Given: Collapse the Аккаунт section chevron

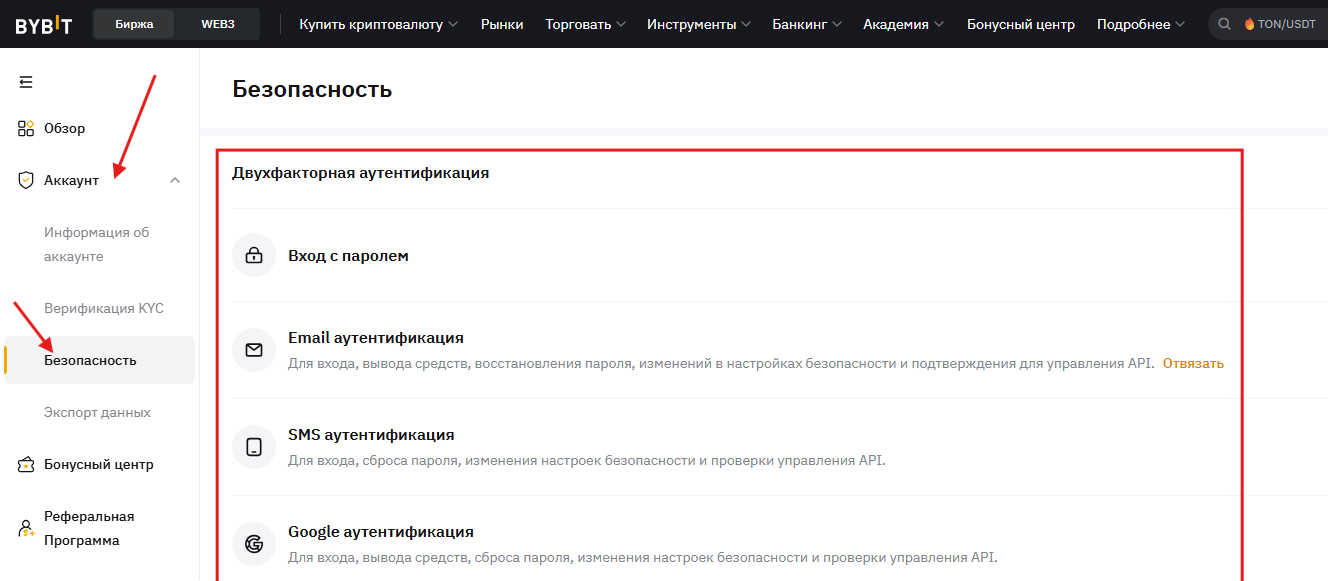Looking at the screenshot, I should (175, 180).
